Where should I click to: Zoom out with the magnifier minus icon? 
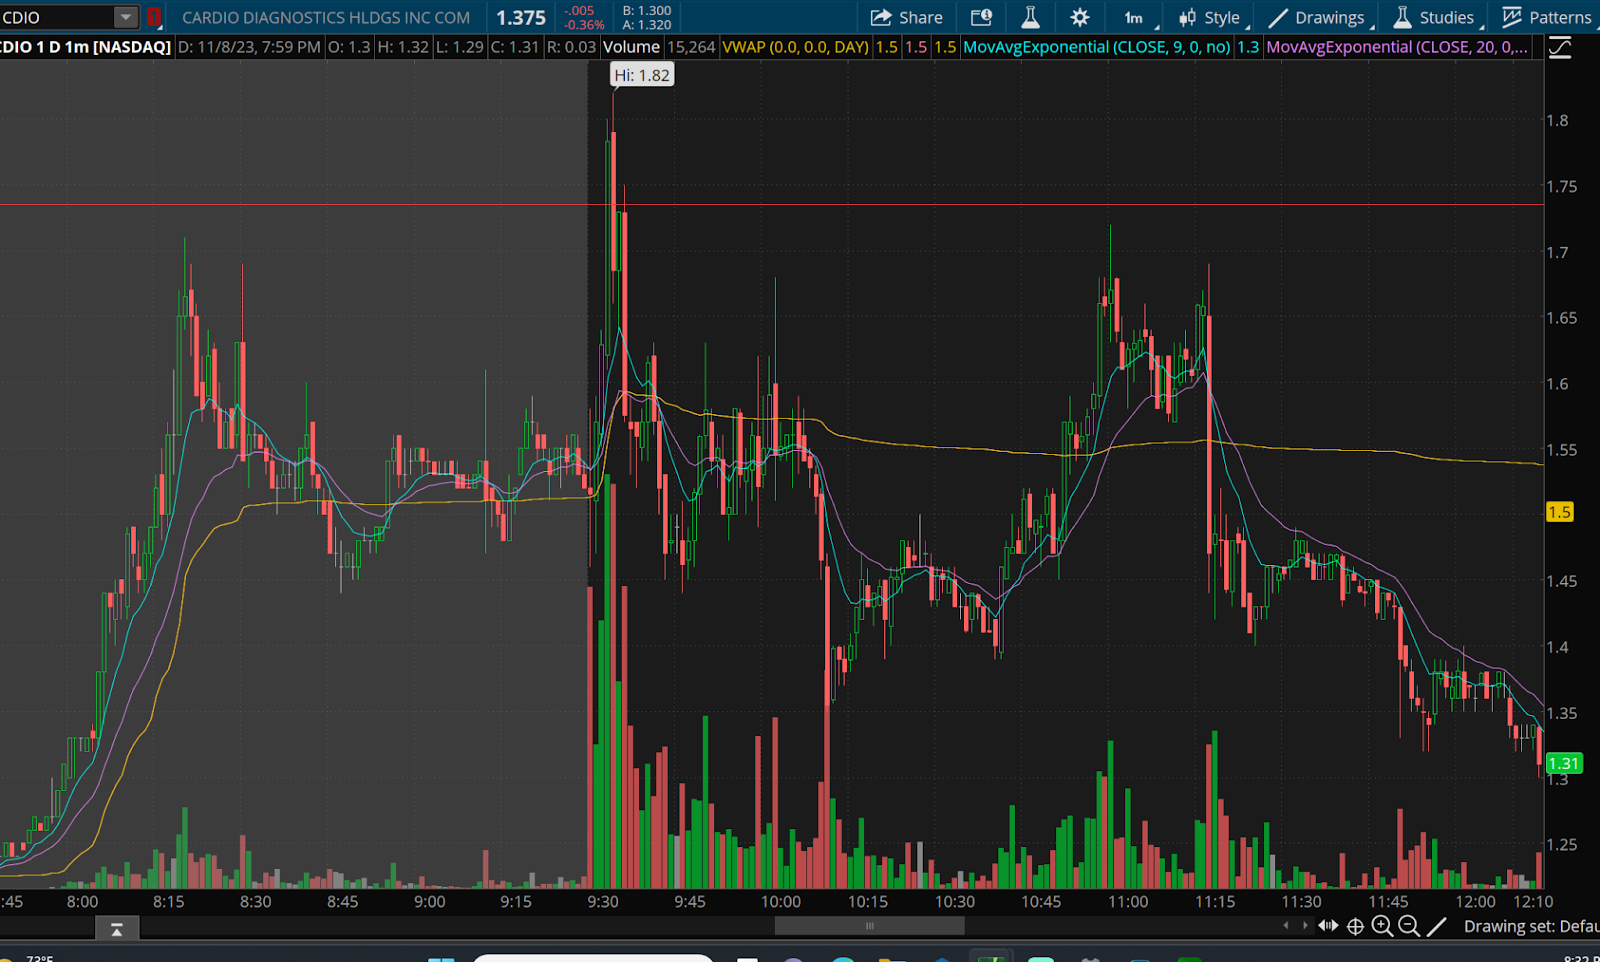(x=1409, y=926)
